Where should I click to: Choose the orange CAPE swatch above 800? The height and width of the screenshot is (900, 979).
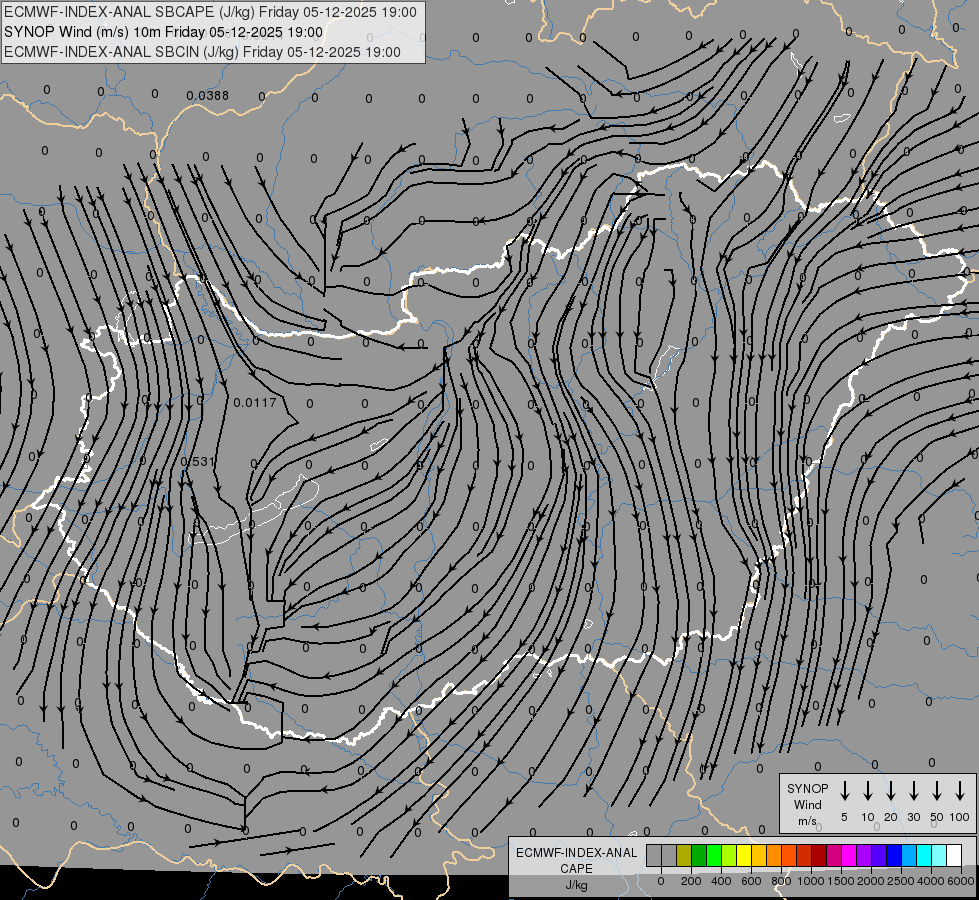(774, 855)
